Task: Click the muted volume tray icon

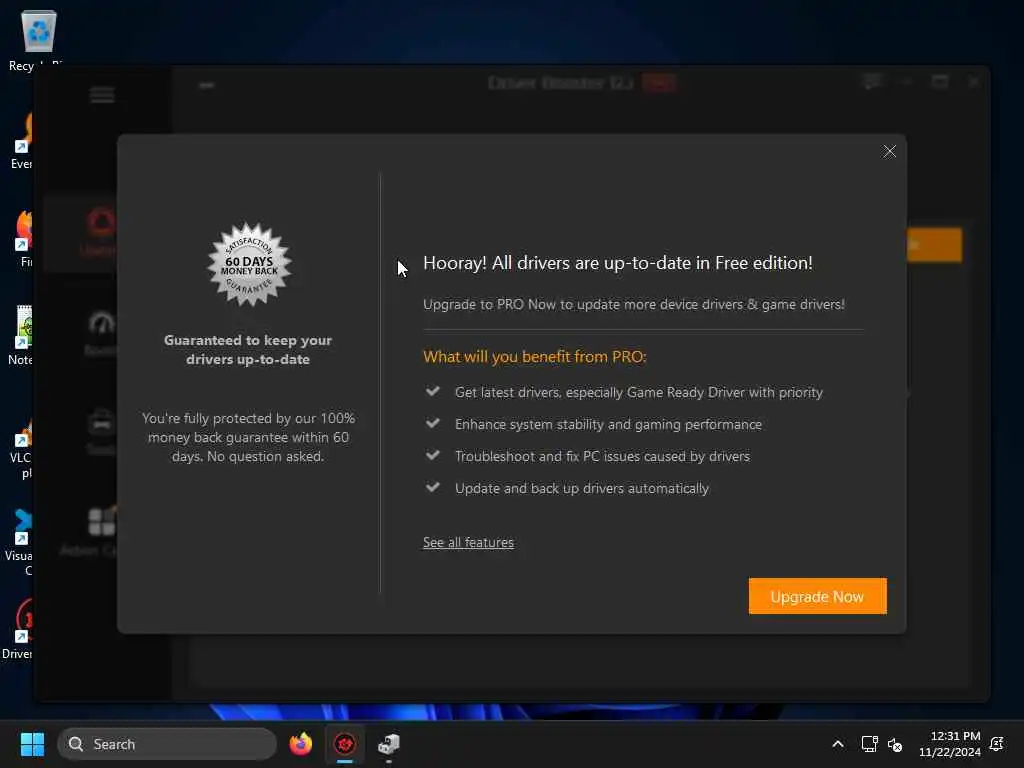Action: pyautogui.click(x=895, y=744)
